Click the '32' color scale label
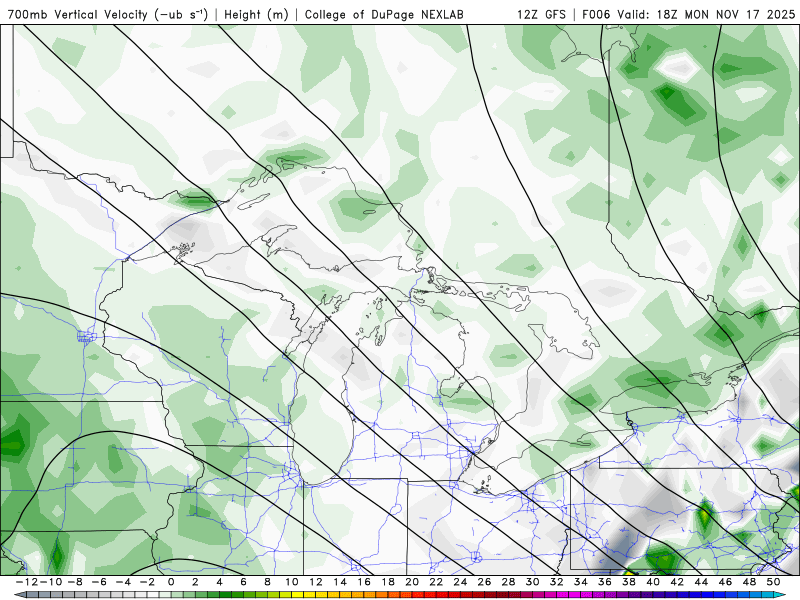The width and height of the screenshot is (800, 600). [557, 582]
